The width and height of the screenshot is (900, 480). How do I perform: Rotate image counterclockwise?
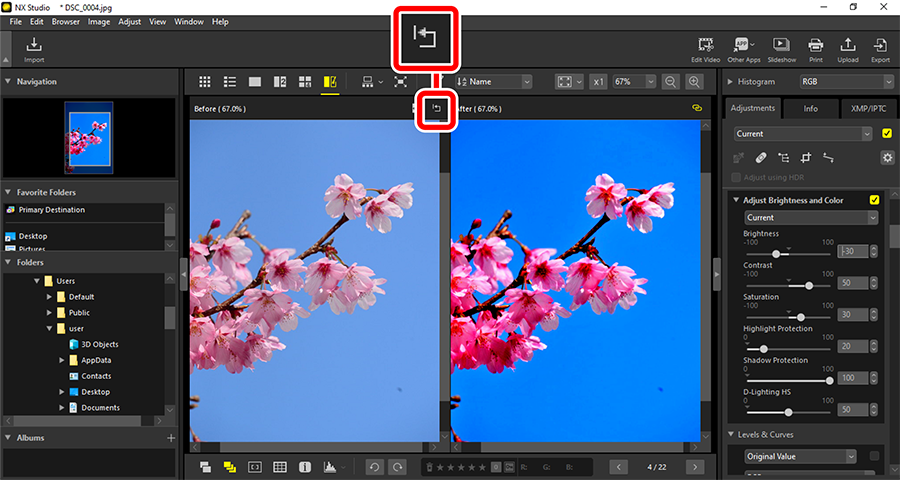374,467
